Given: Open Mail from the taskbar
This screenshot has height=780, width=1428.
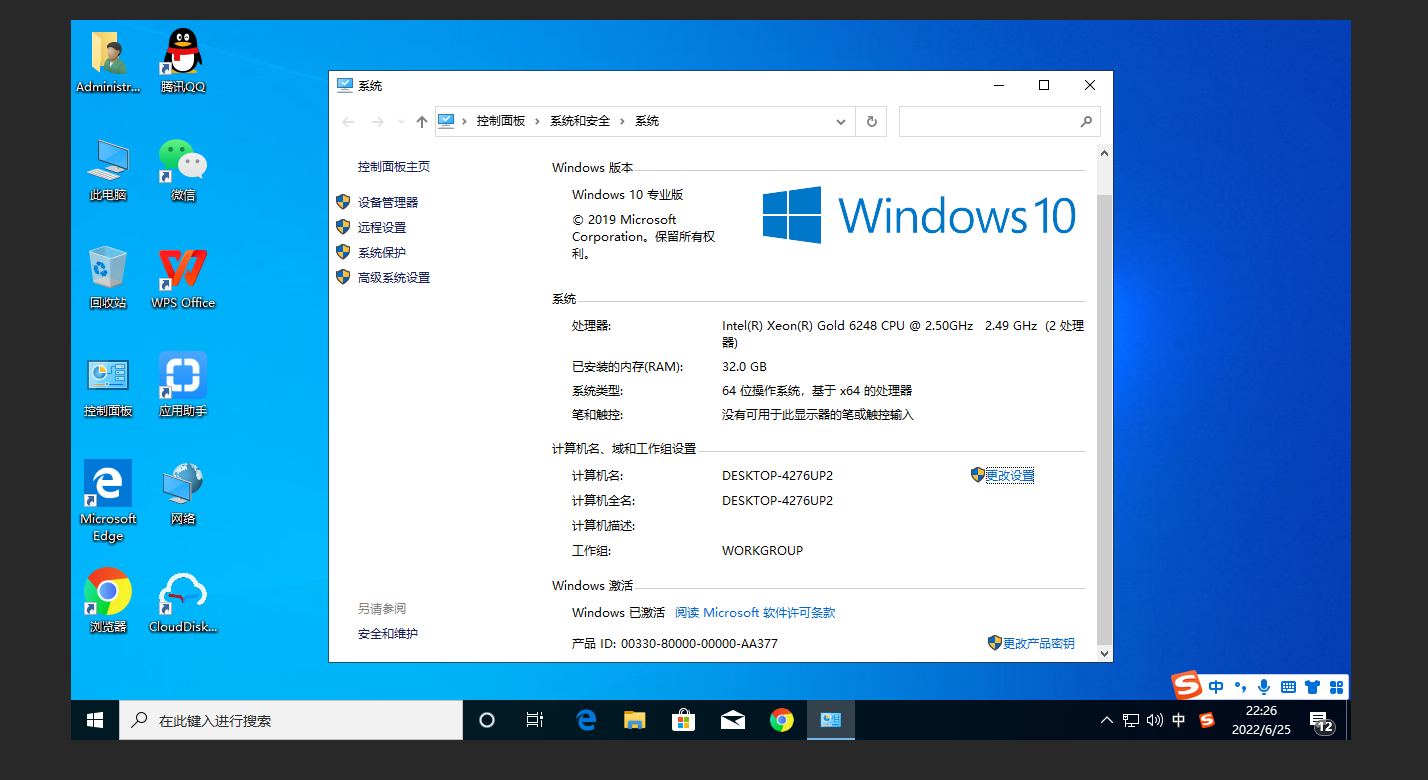Looking at the screenshot, I should [733, 720].
